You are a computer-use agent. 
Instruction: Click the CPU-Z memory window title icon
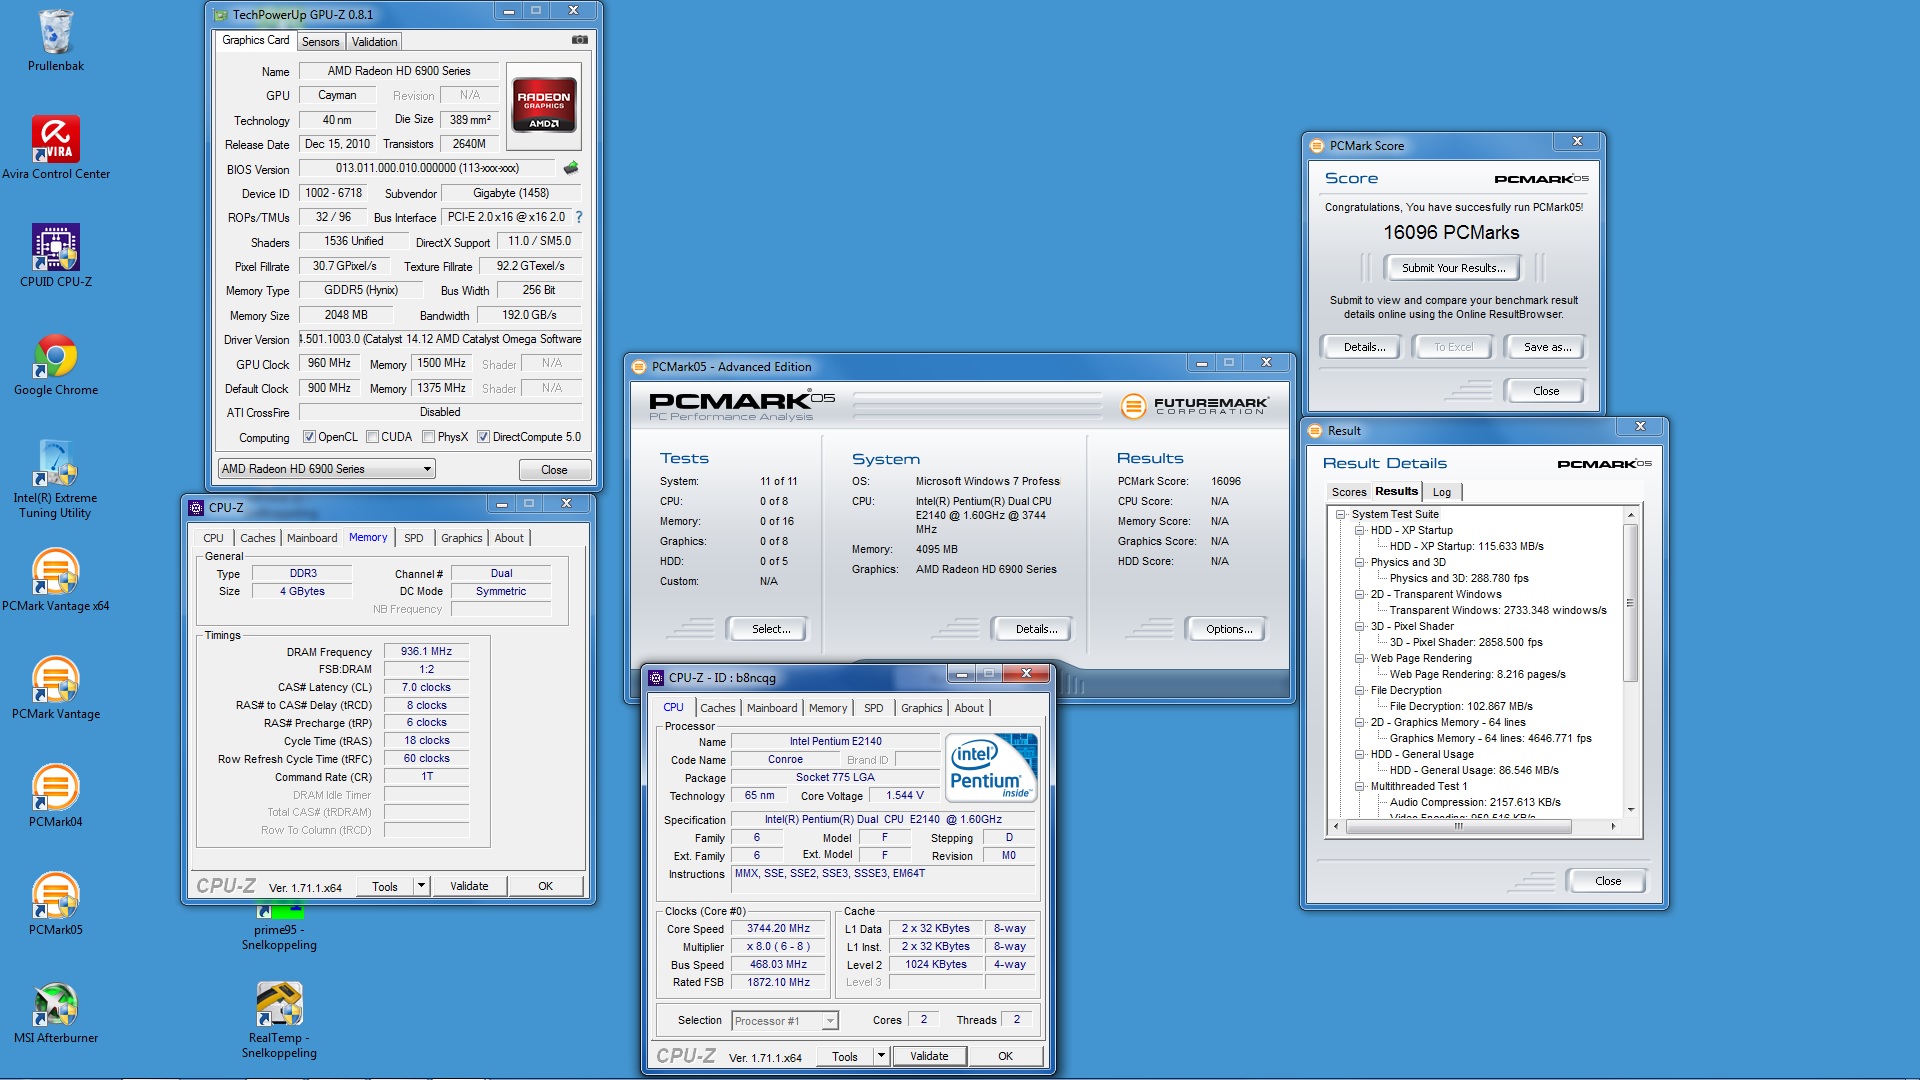196,507
